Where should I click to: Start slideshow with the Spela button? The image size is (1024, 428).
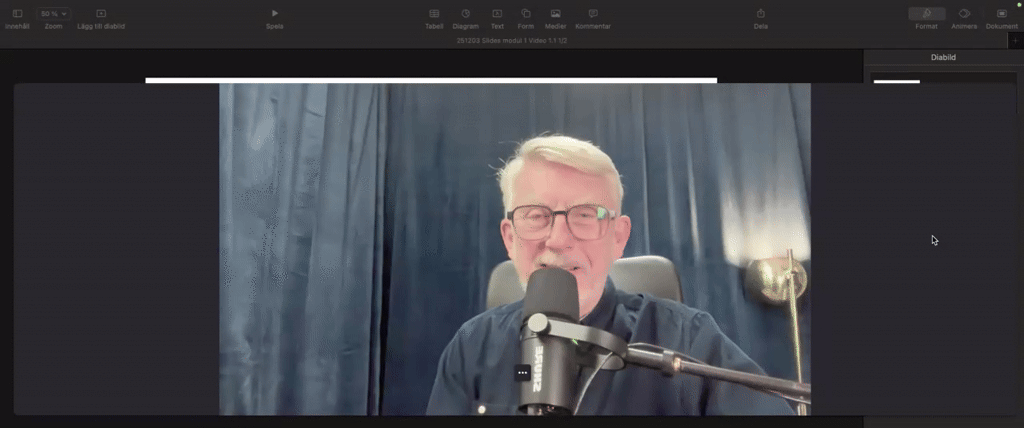pyautogui.click(x=274, y=14)
